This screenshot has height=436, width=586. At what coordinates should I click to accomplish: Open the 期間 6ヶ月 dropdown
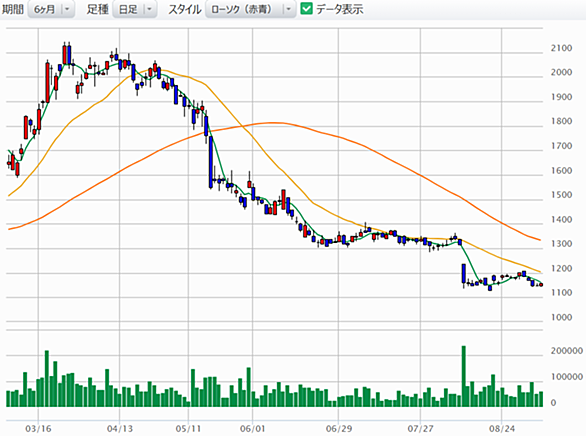coord(51,9)
